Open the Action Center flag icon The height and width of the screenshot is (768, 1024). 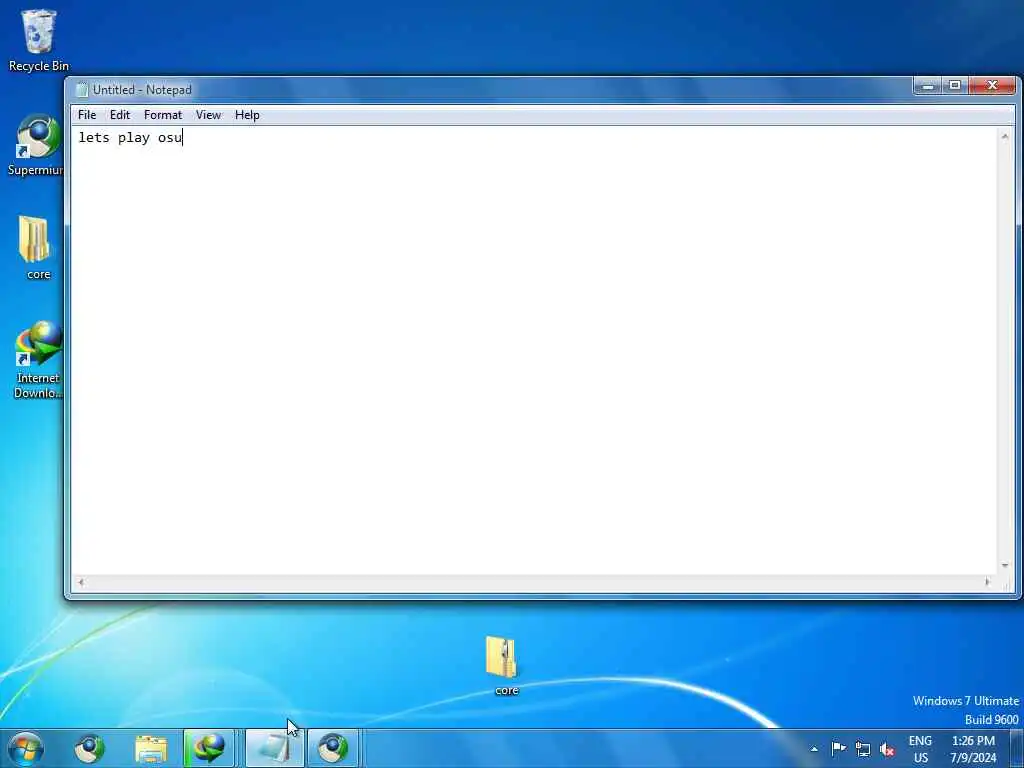[x=839, y=748]
